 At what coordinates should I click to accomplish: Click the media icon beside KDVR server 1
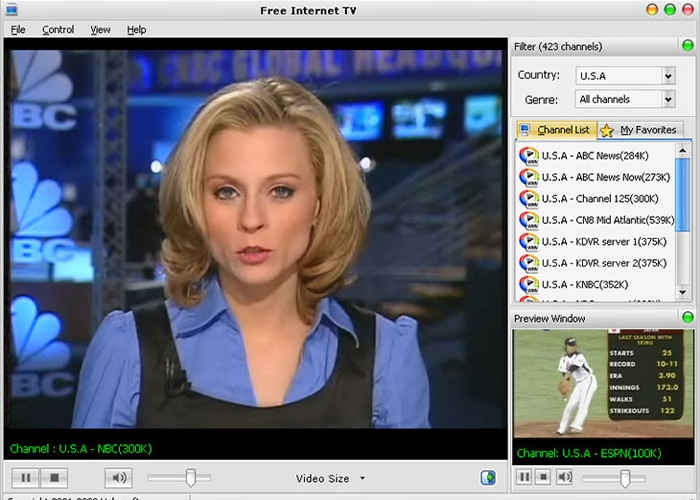click(x=529, y=242)
